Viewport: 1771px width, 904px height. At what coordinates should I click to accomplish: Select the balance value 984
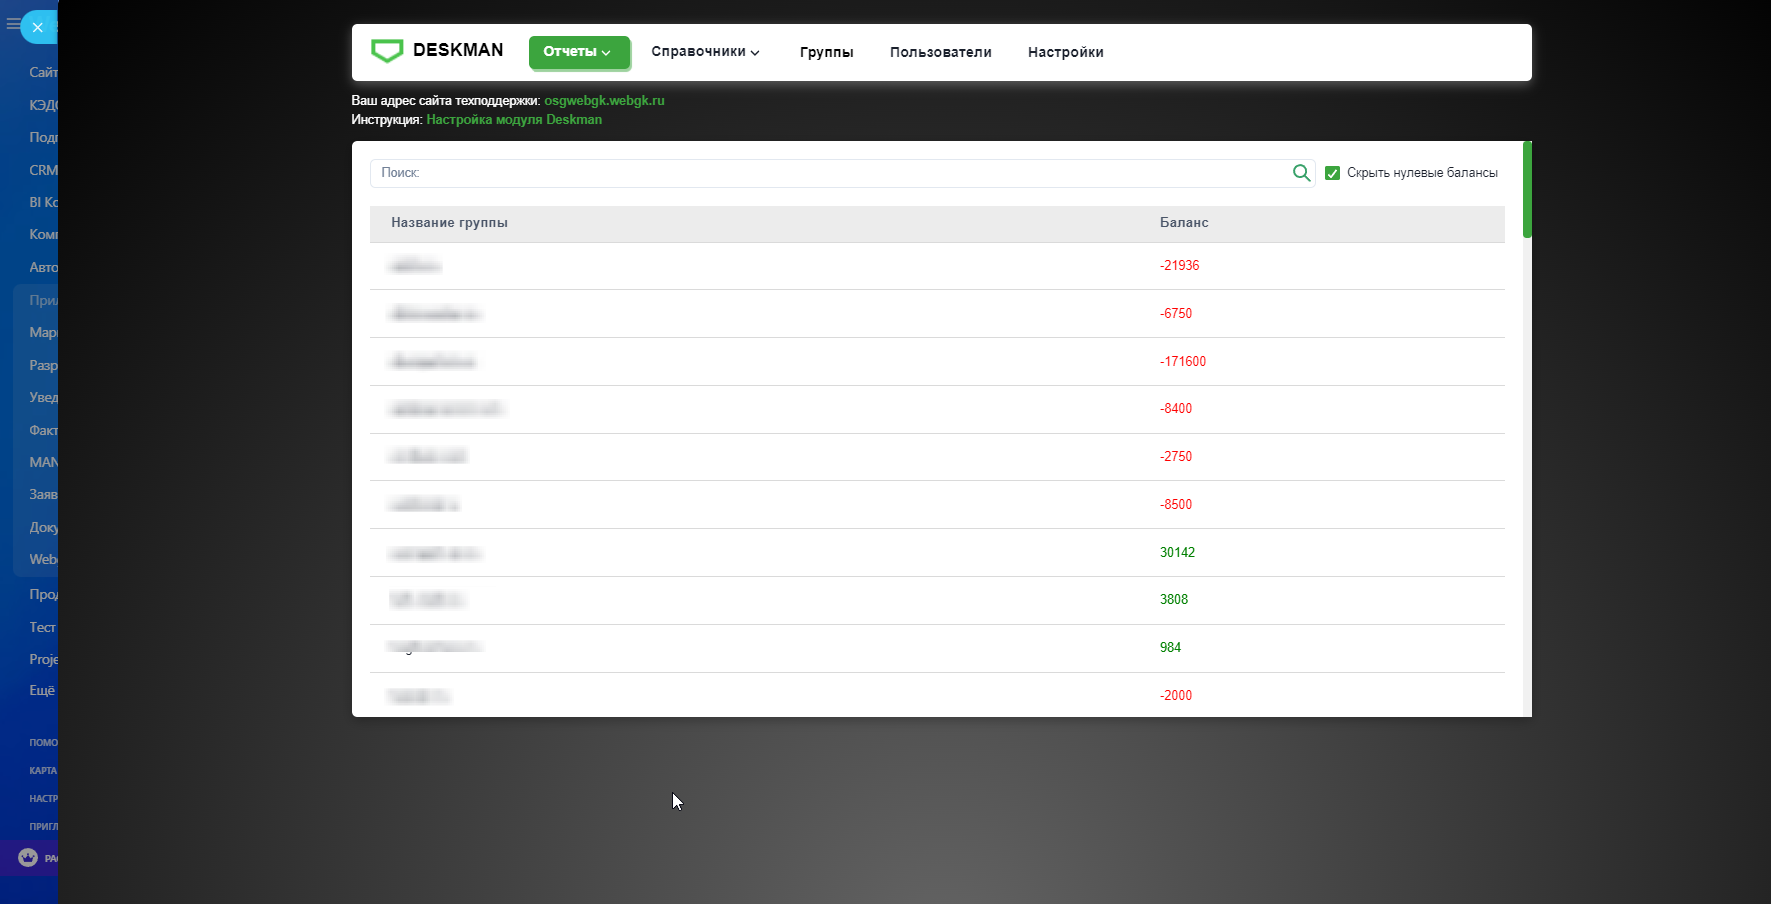1170,647
